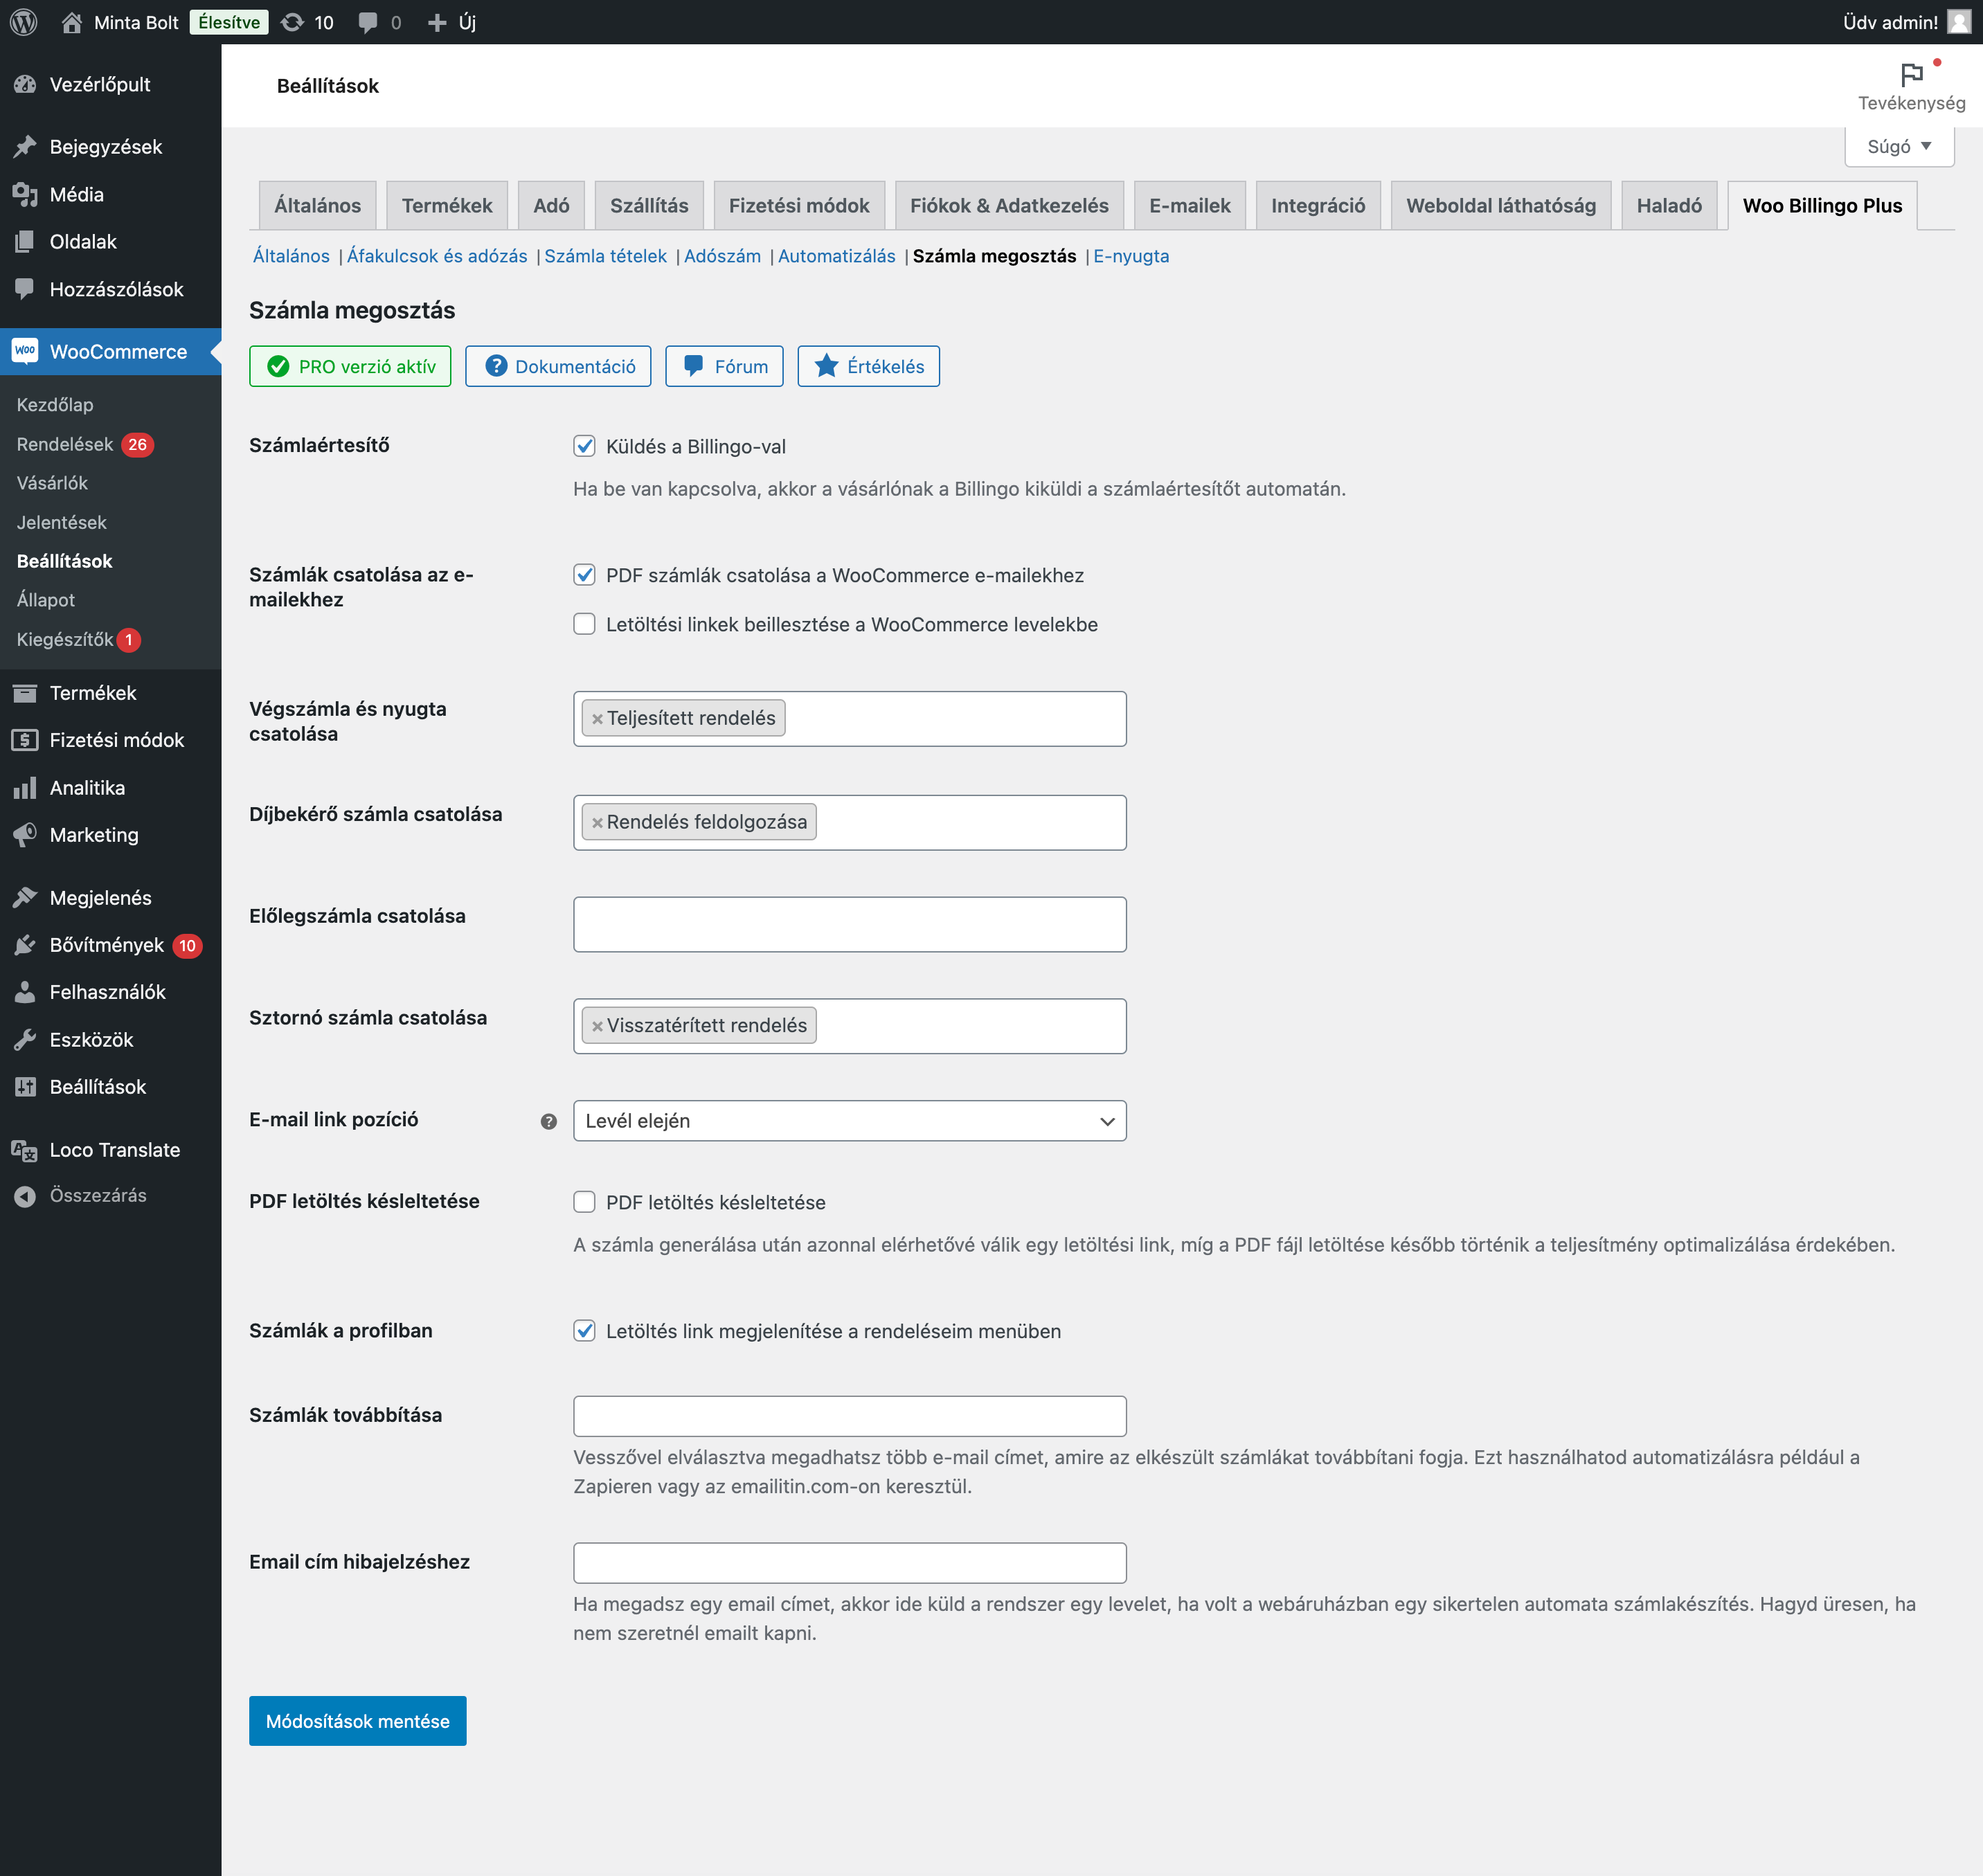The image size is (1983, 1876).
Task: Switch to the Szállítás tab
Action: 649,206
